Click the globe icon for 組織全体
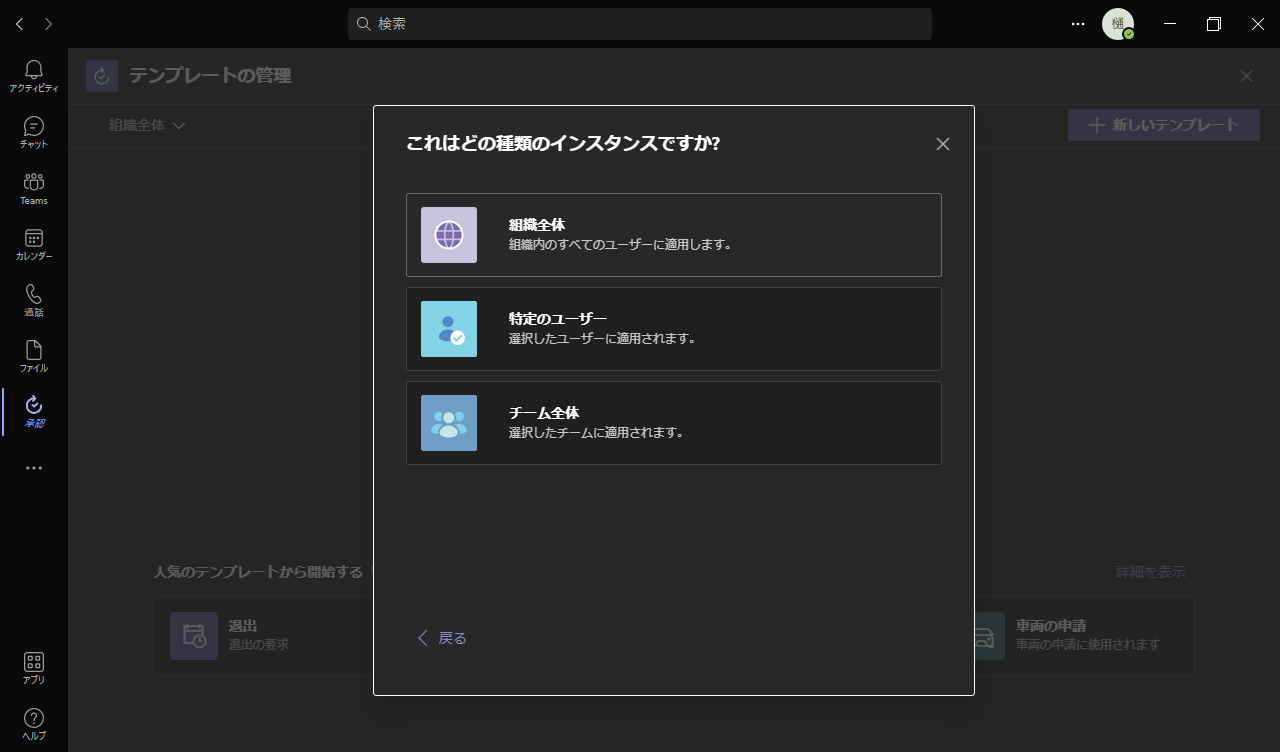The width and height of the screenshot is (1280, 752). tap(449, 235)
